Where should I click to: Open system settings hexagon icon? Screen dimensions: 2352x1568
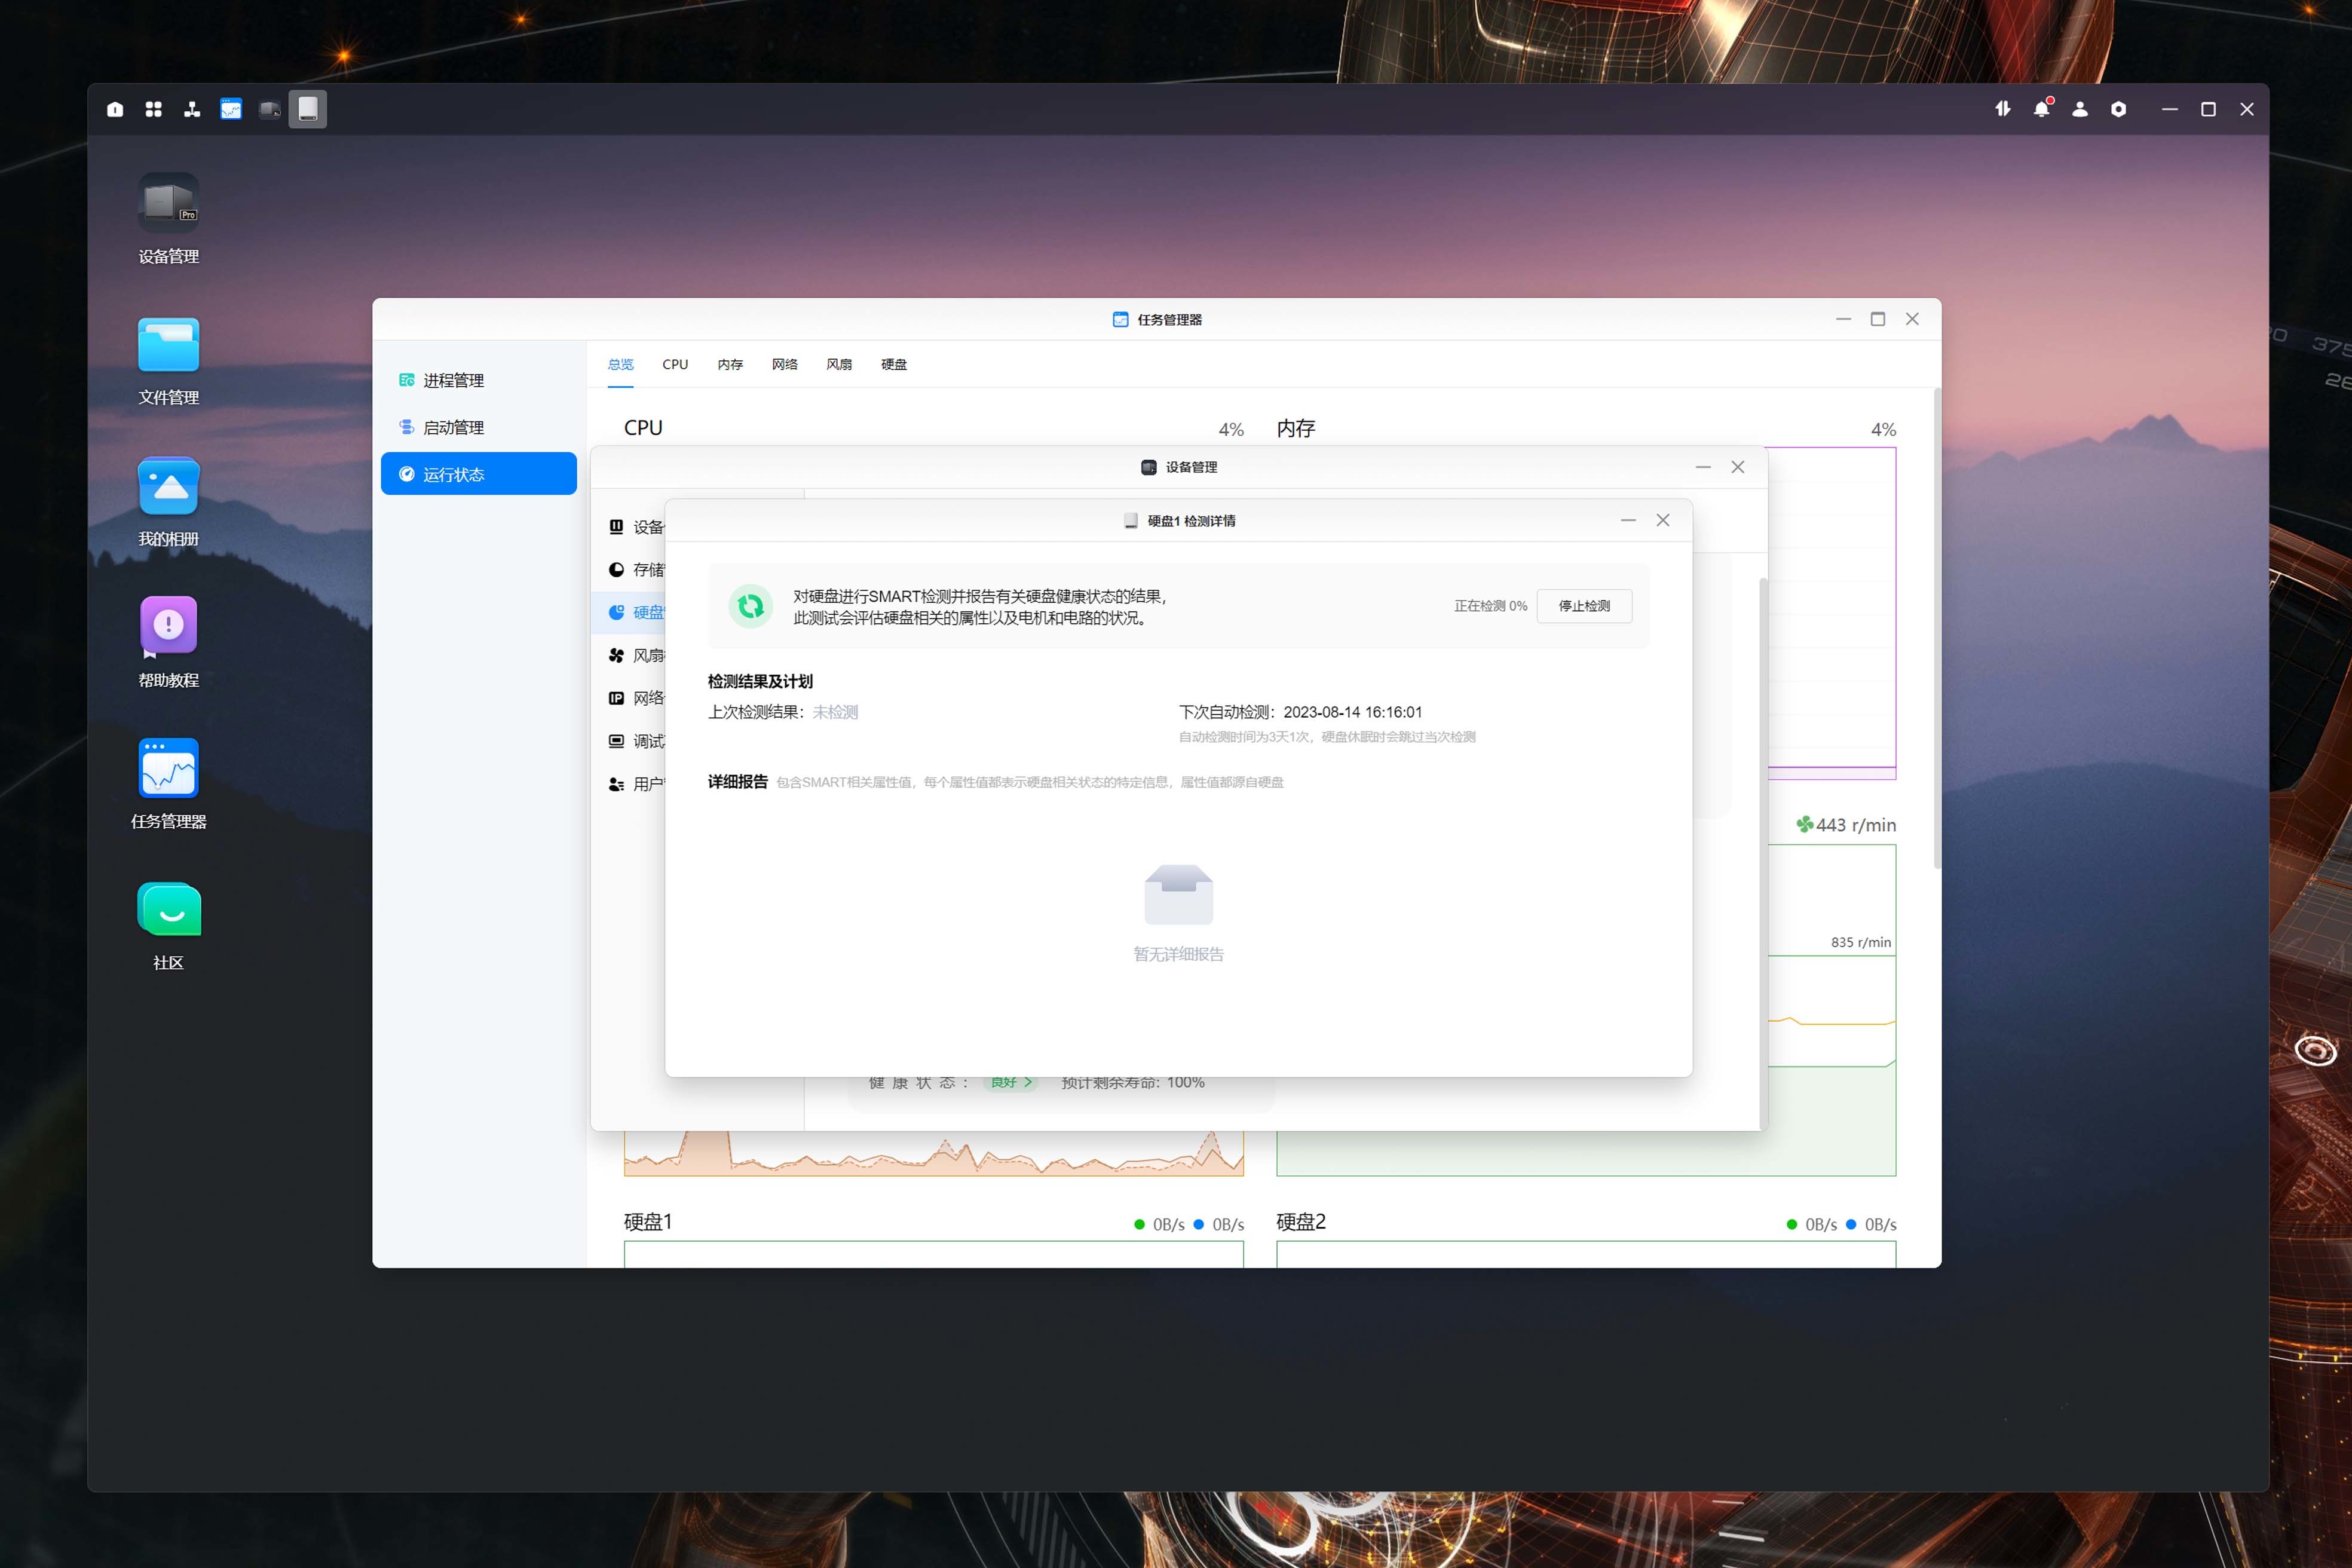(x=2118, y=109)
